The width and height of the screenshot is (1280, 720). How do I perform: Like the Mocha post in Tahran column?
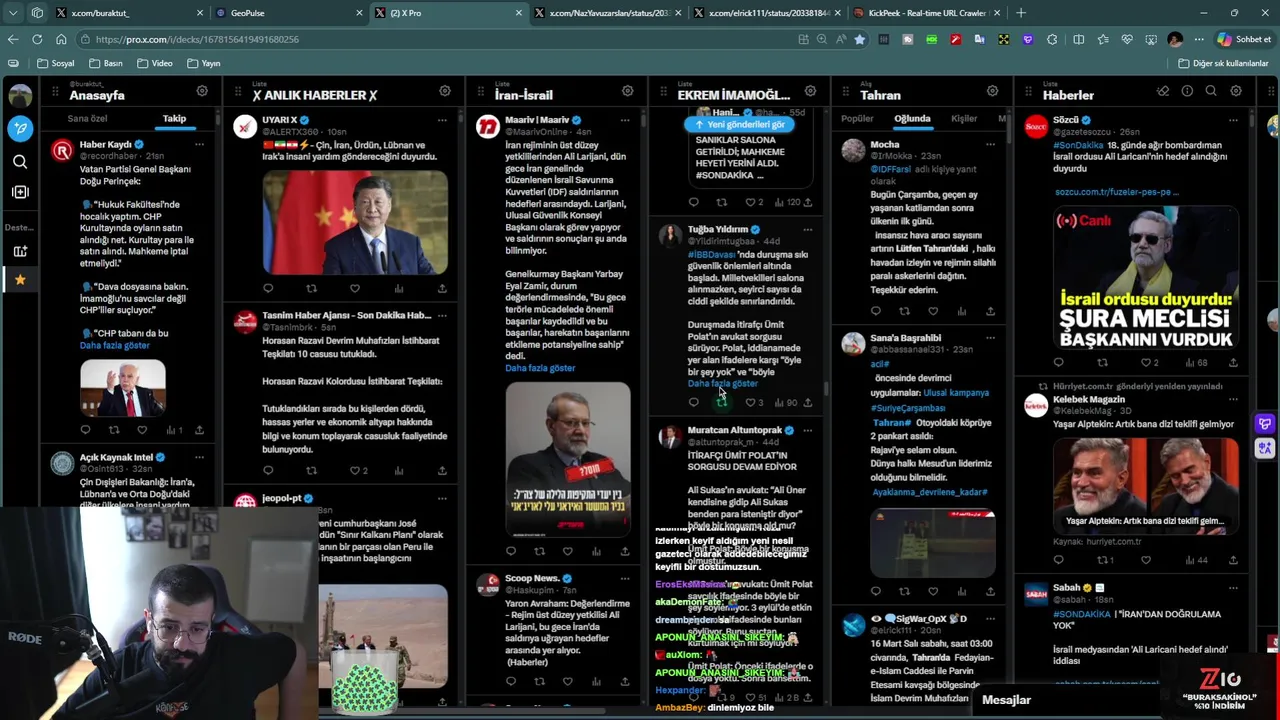click(x=933, y=312)
